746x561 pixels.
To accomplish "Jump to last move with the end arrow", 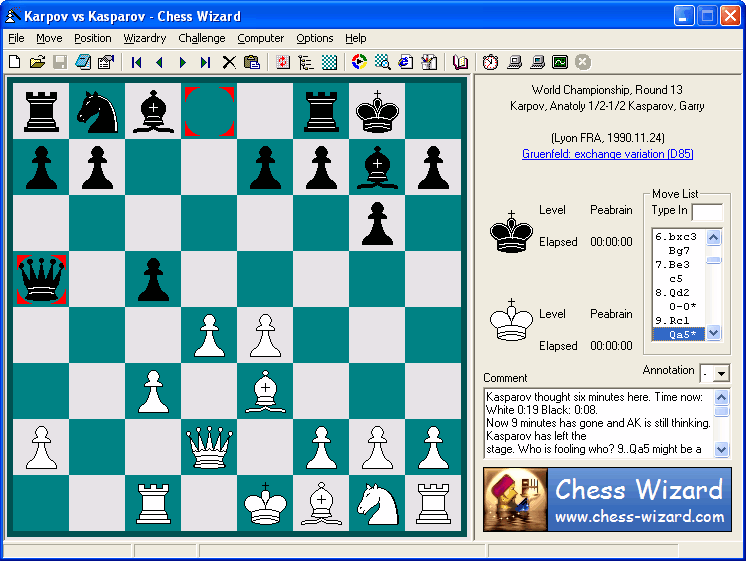I will tap(205, 62).
